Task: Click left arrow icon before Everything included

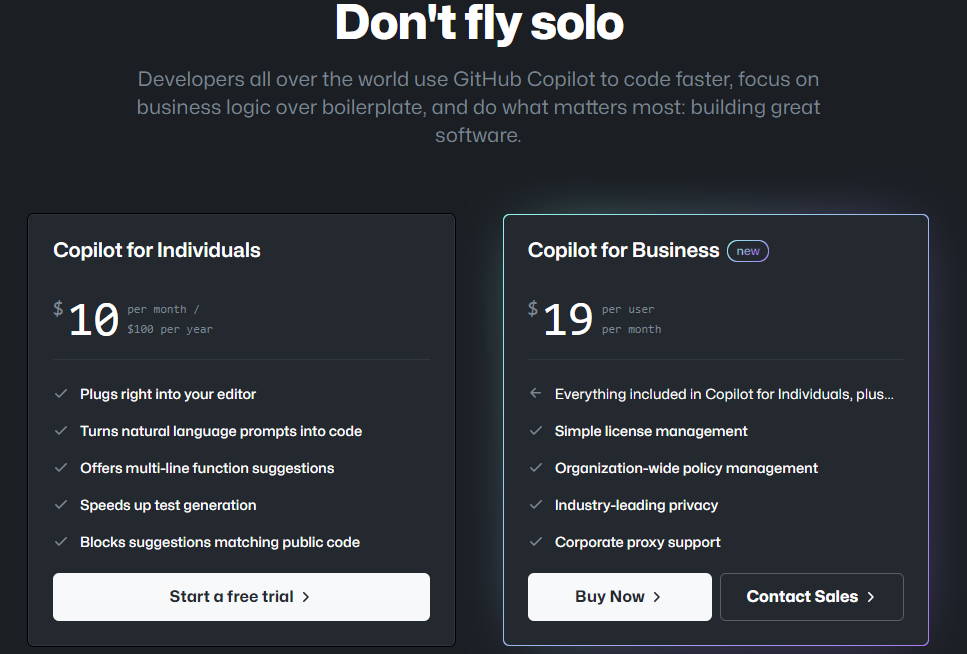Action: (x=536, y=394)
